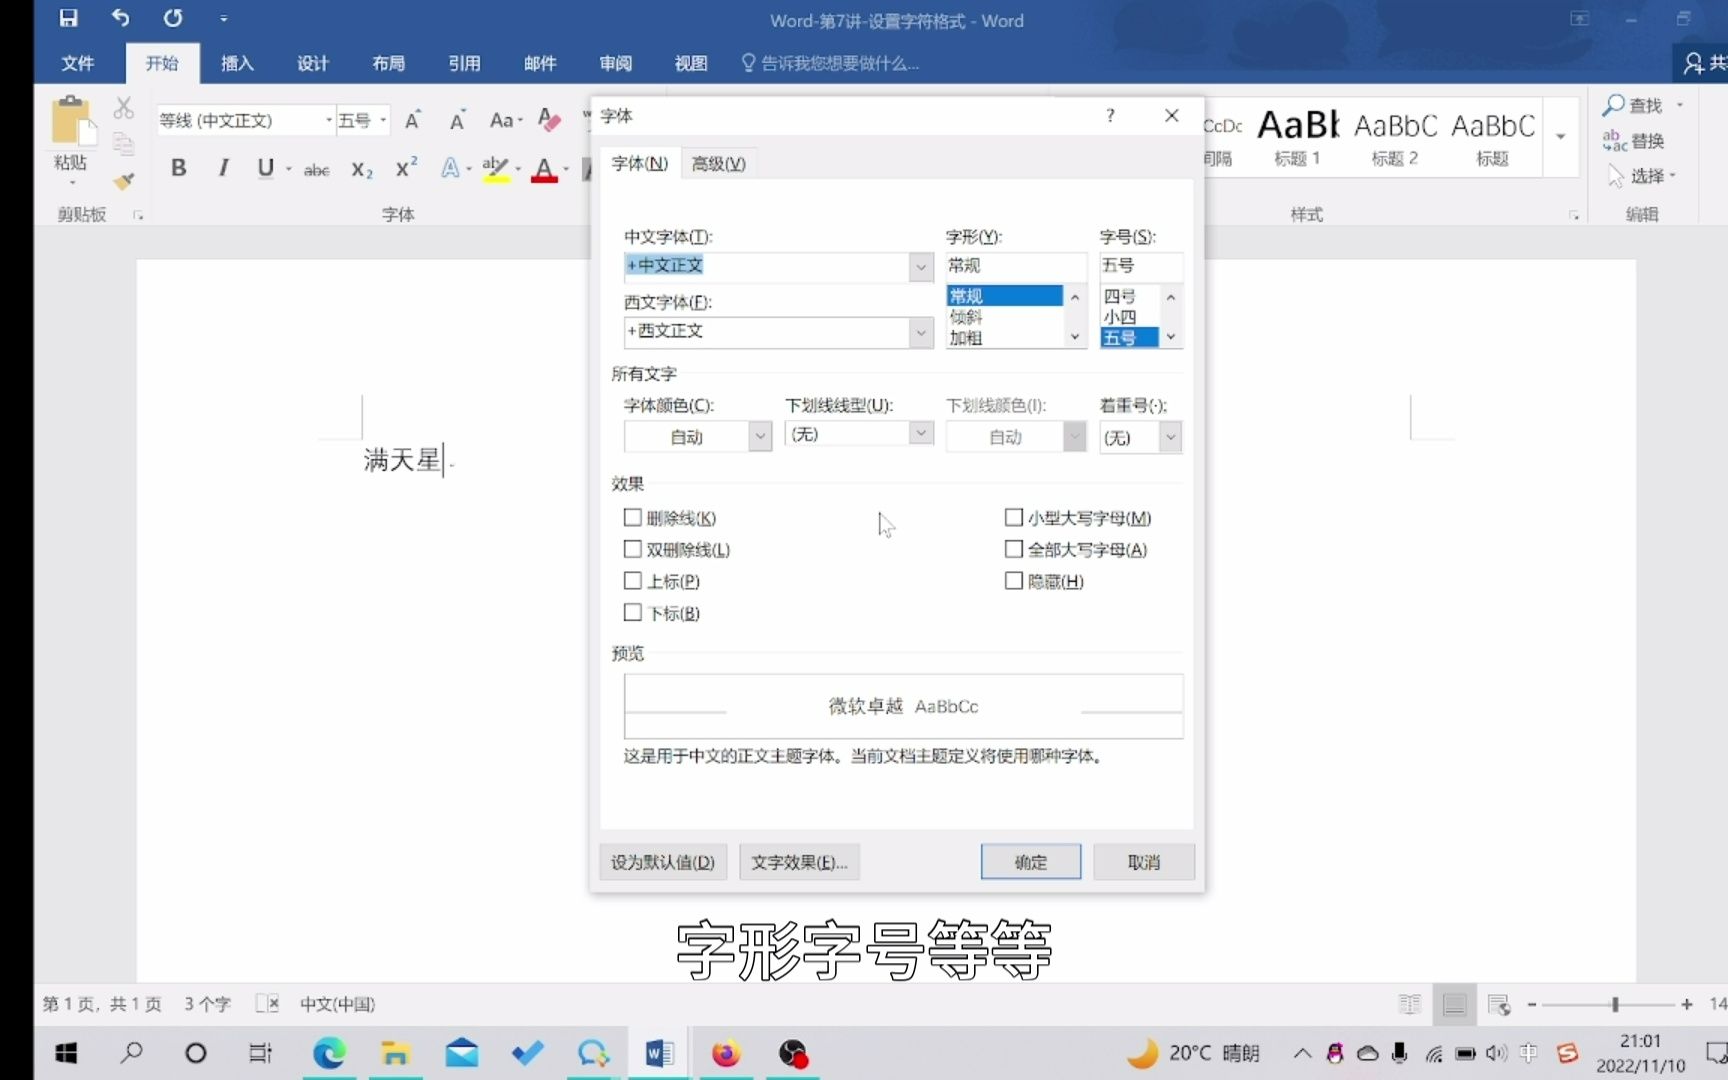Click the Save icon in quick access toolbar
This screenshot has width=1728, height=1080.
coord(68,18)
